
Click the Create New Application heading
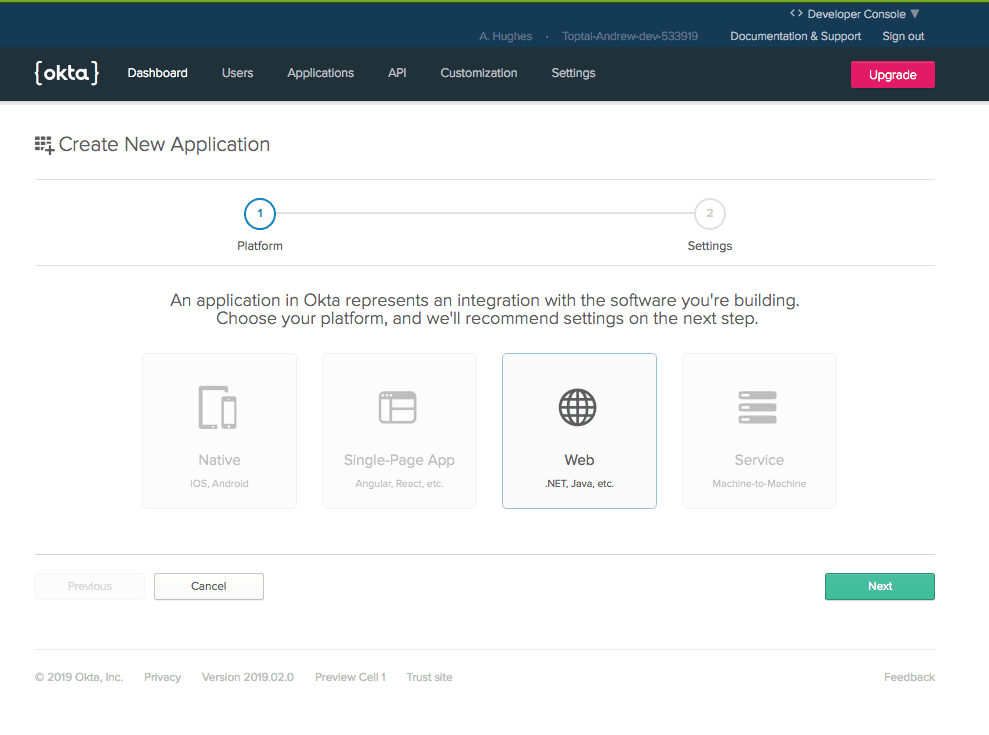click(x=164, y=144)
